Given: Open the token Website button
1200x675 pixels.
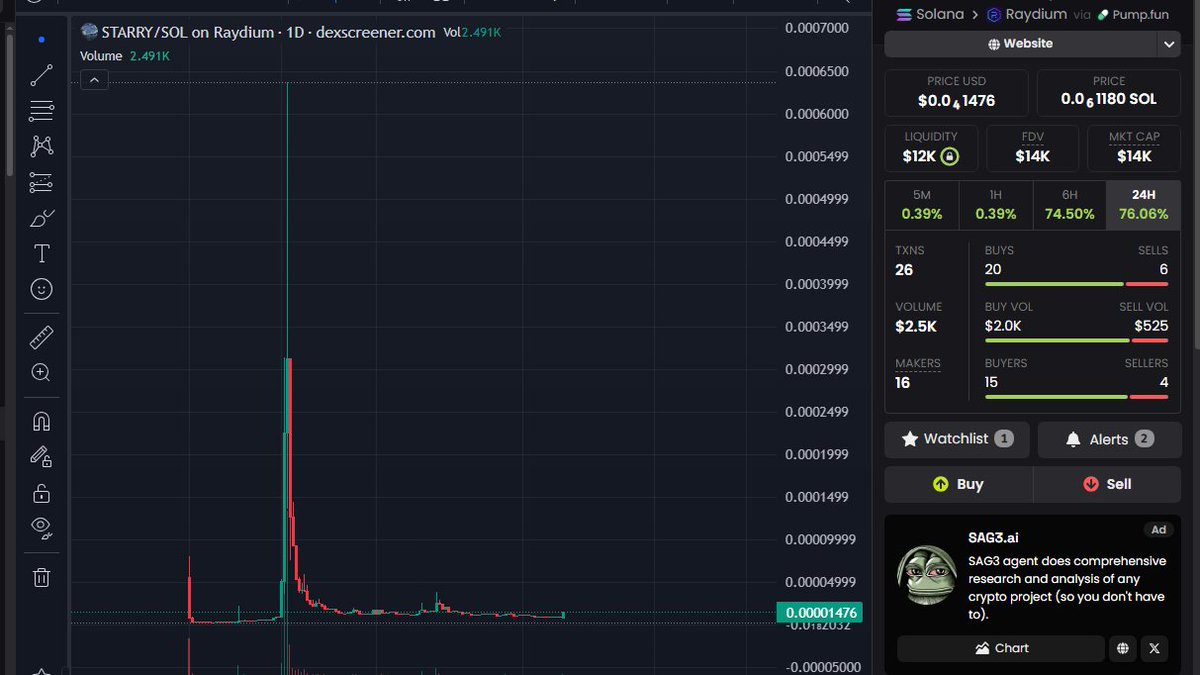Looking at the screenshot, I should pyautogui.click(x=1021, y=44).
